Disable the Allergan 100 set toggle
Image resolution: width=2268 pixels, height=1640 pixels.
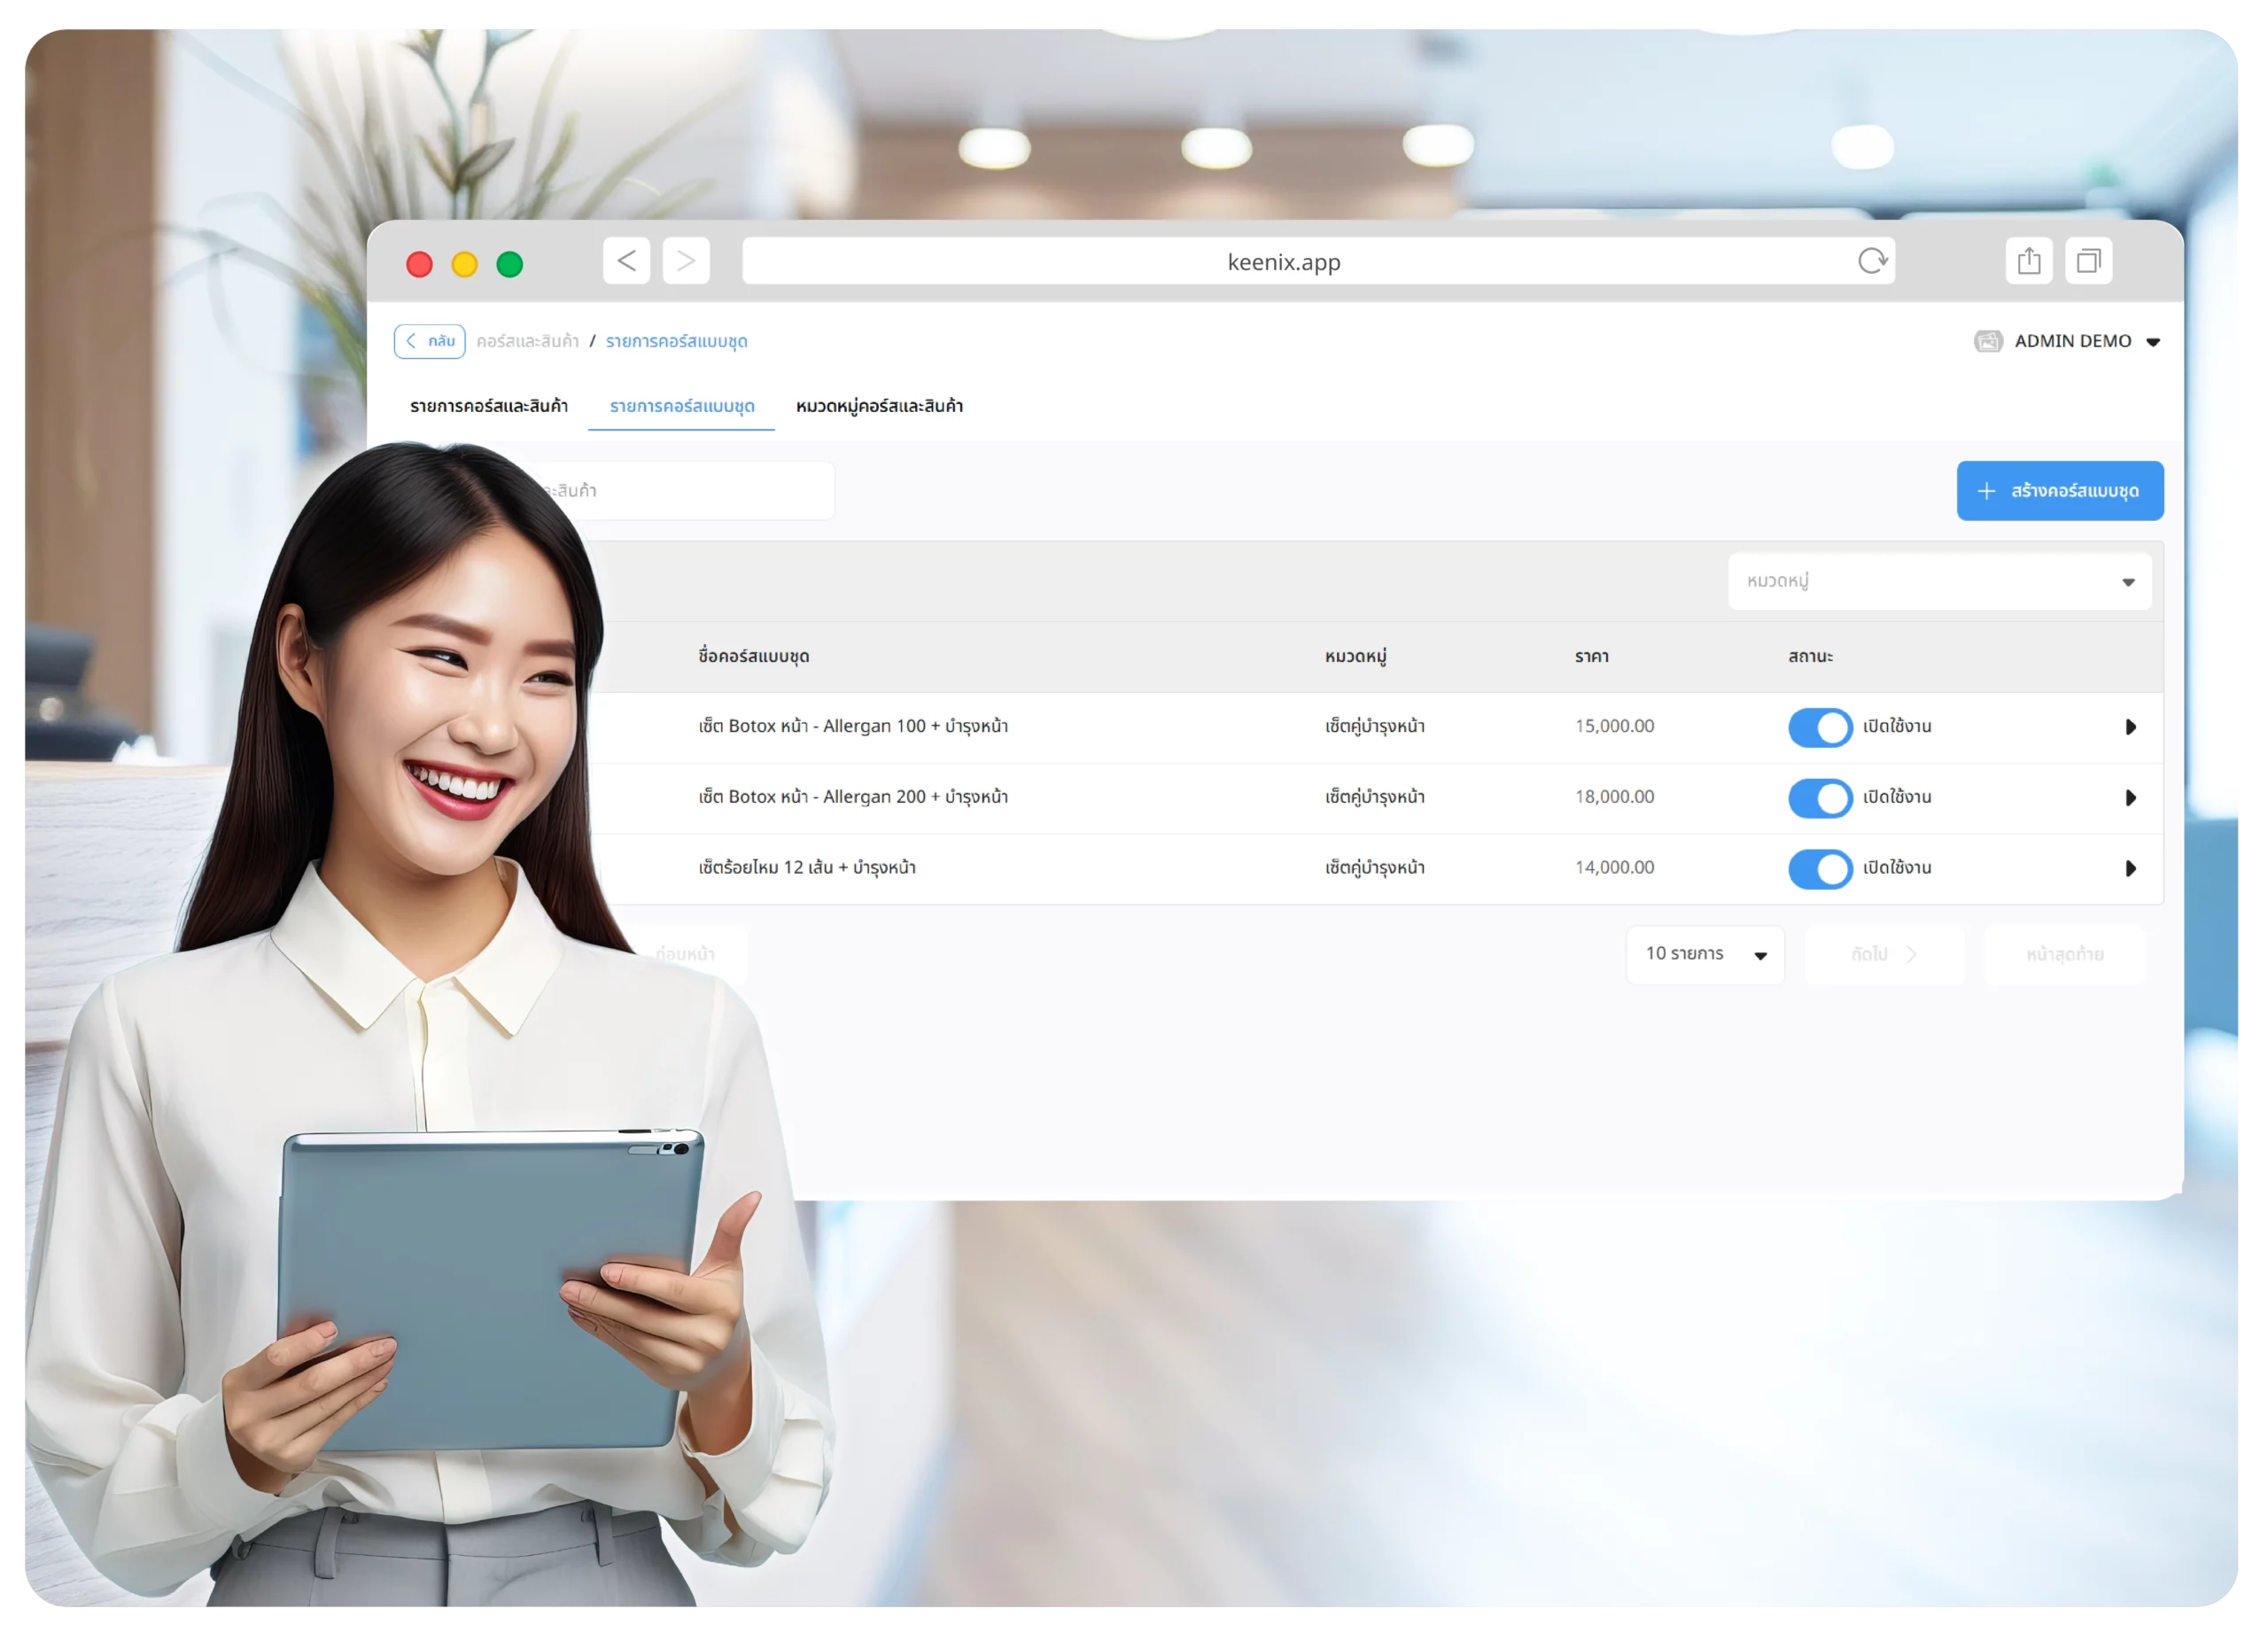click(x=1819, y=727)
